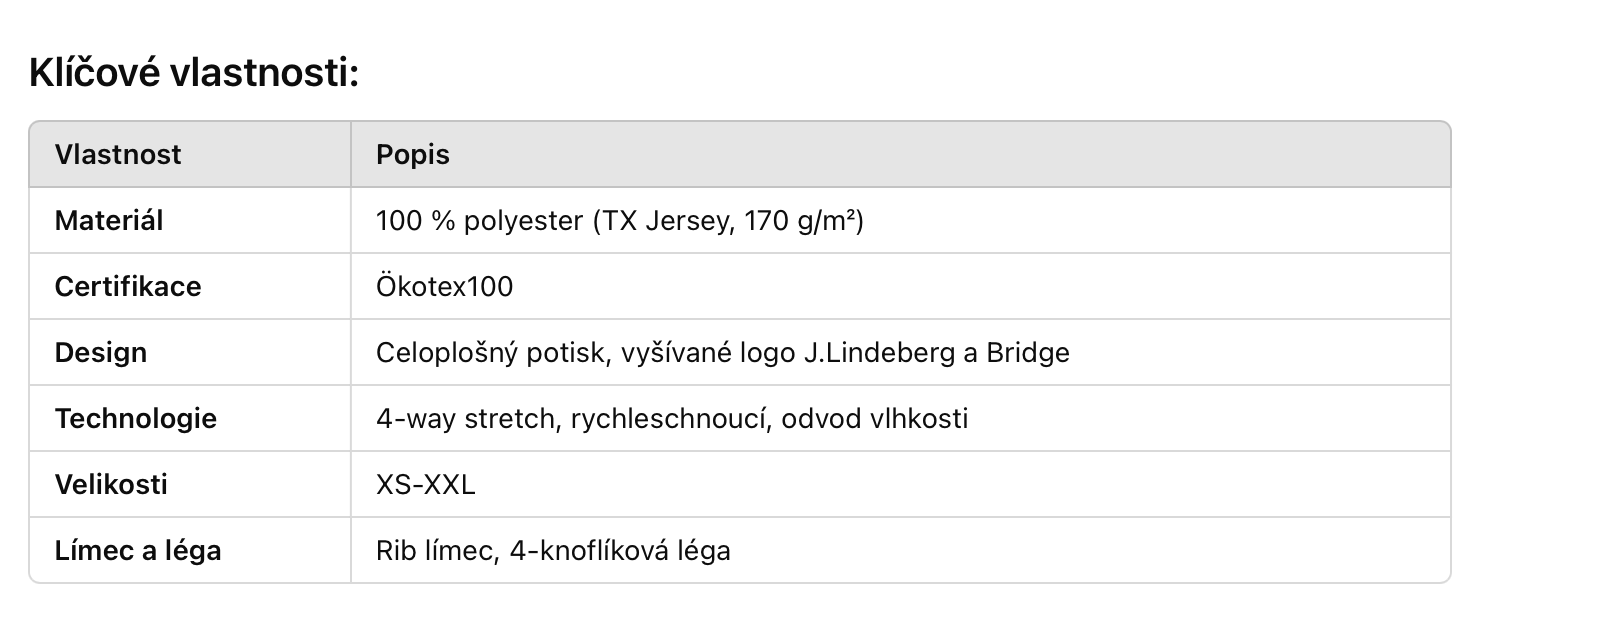Select the 'Popis' column header

click(413, 155)
